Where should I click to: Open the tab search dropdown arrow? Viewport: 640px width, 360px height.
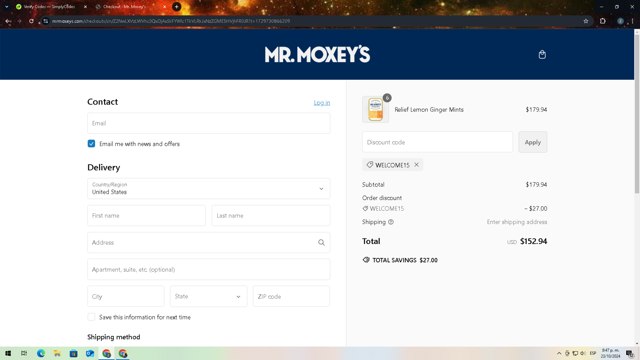(7, 7)
